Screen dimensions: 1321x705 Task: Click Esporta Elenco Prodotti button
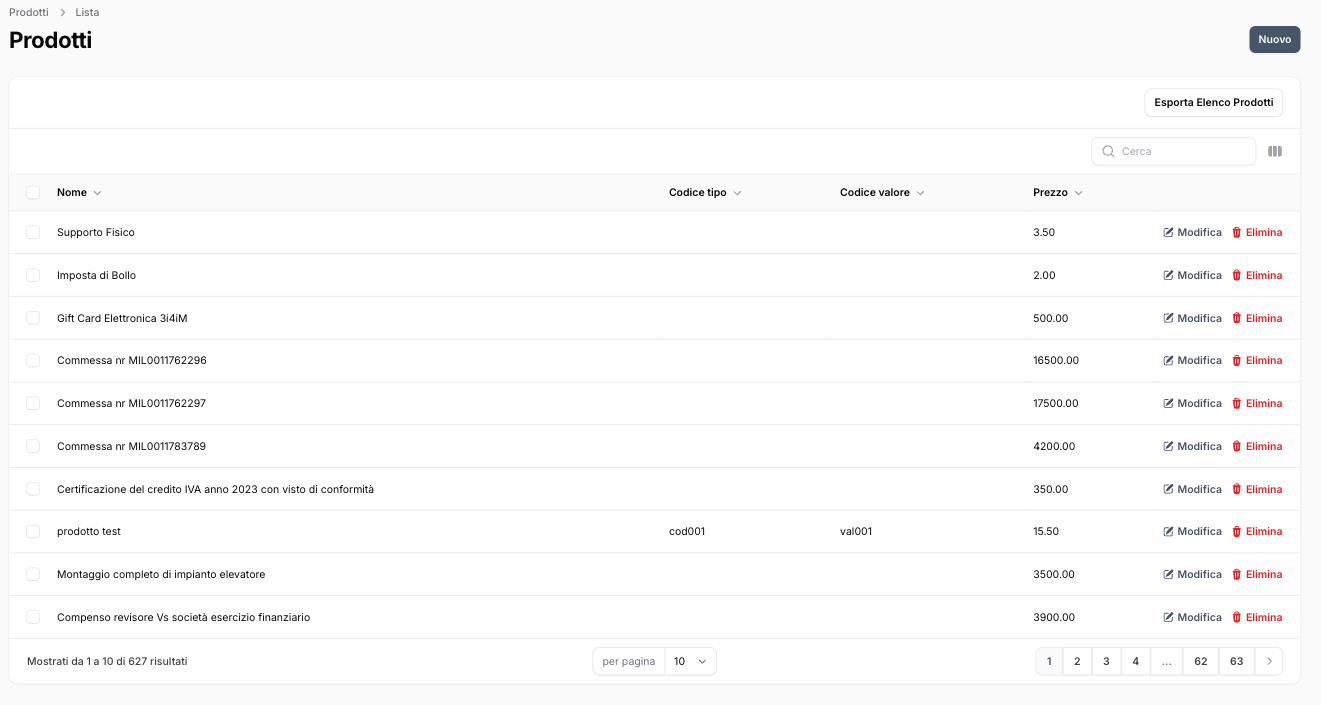[x=1213, y=103]
